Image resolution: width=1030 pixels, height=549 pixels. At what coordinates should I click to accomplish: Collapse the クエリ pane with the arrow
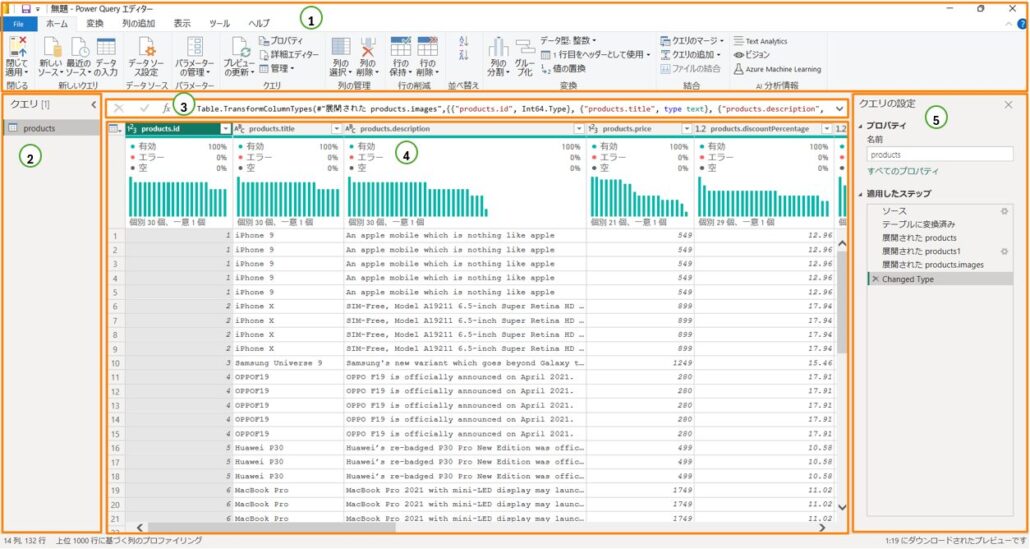coord(93,103)
